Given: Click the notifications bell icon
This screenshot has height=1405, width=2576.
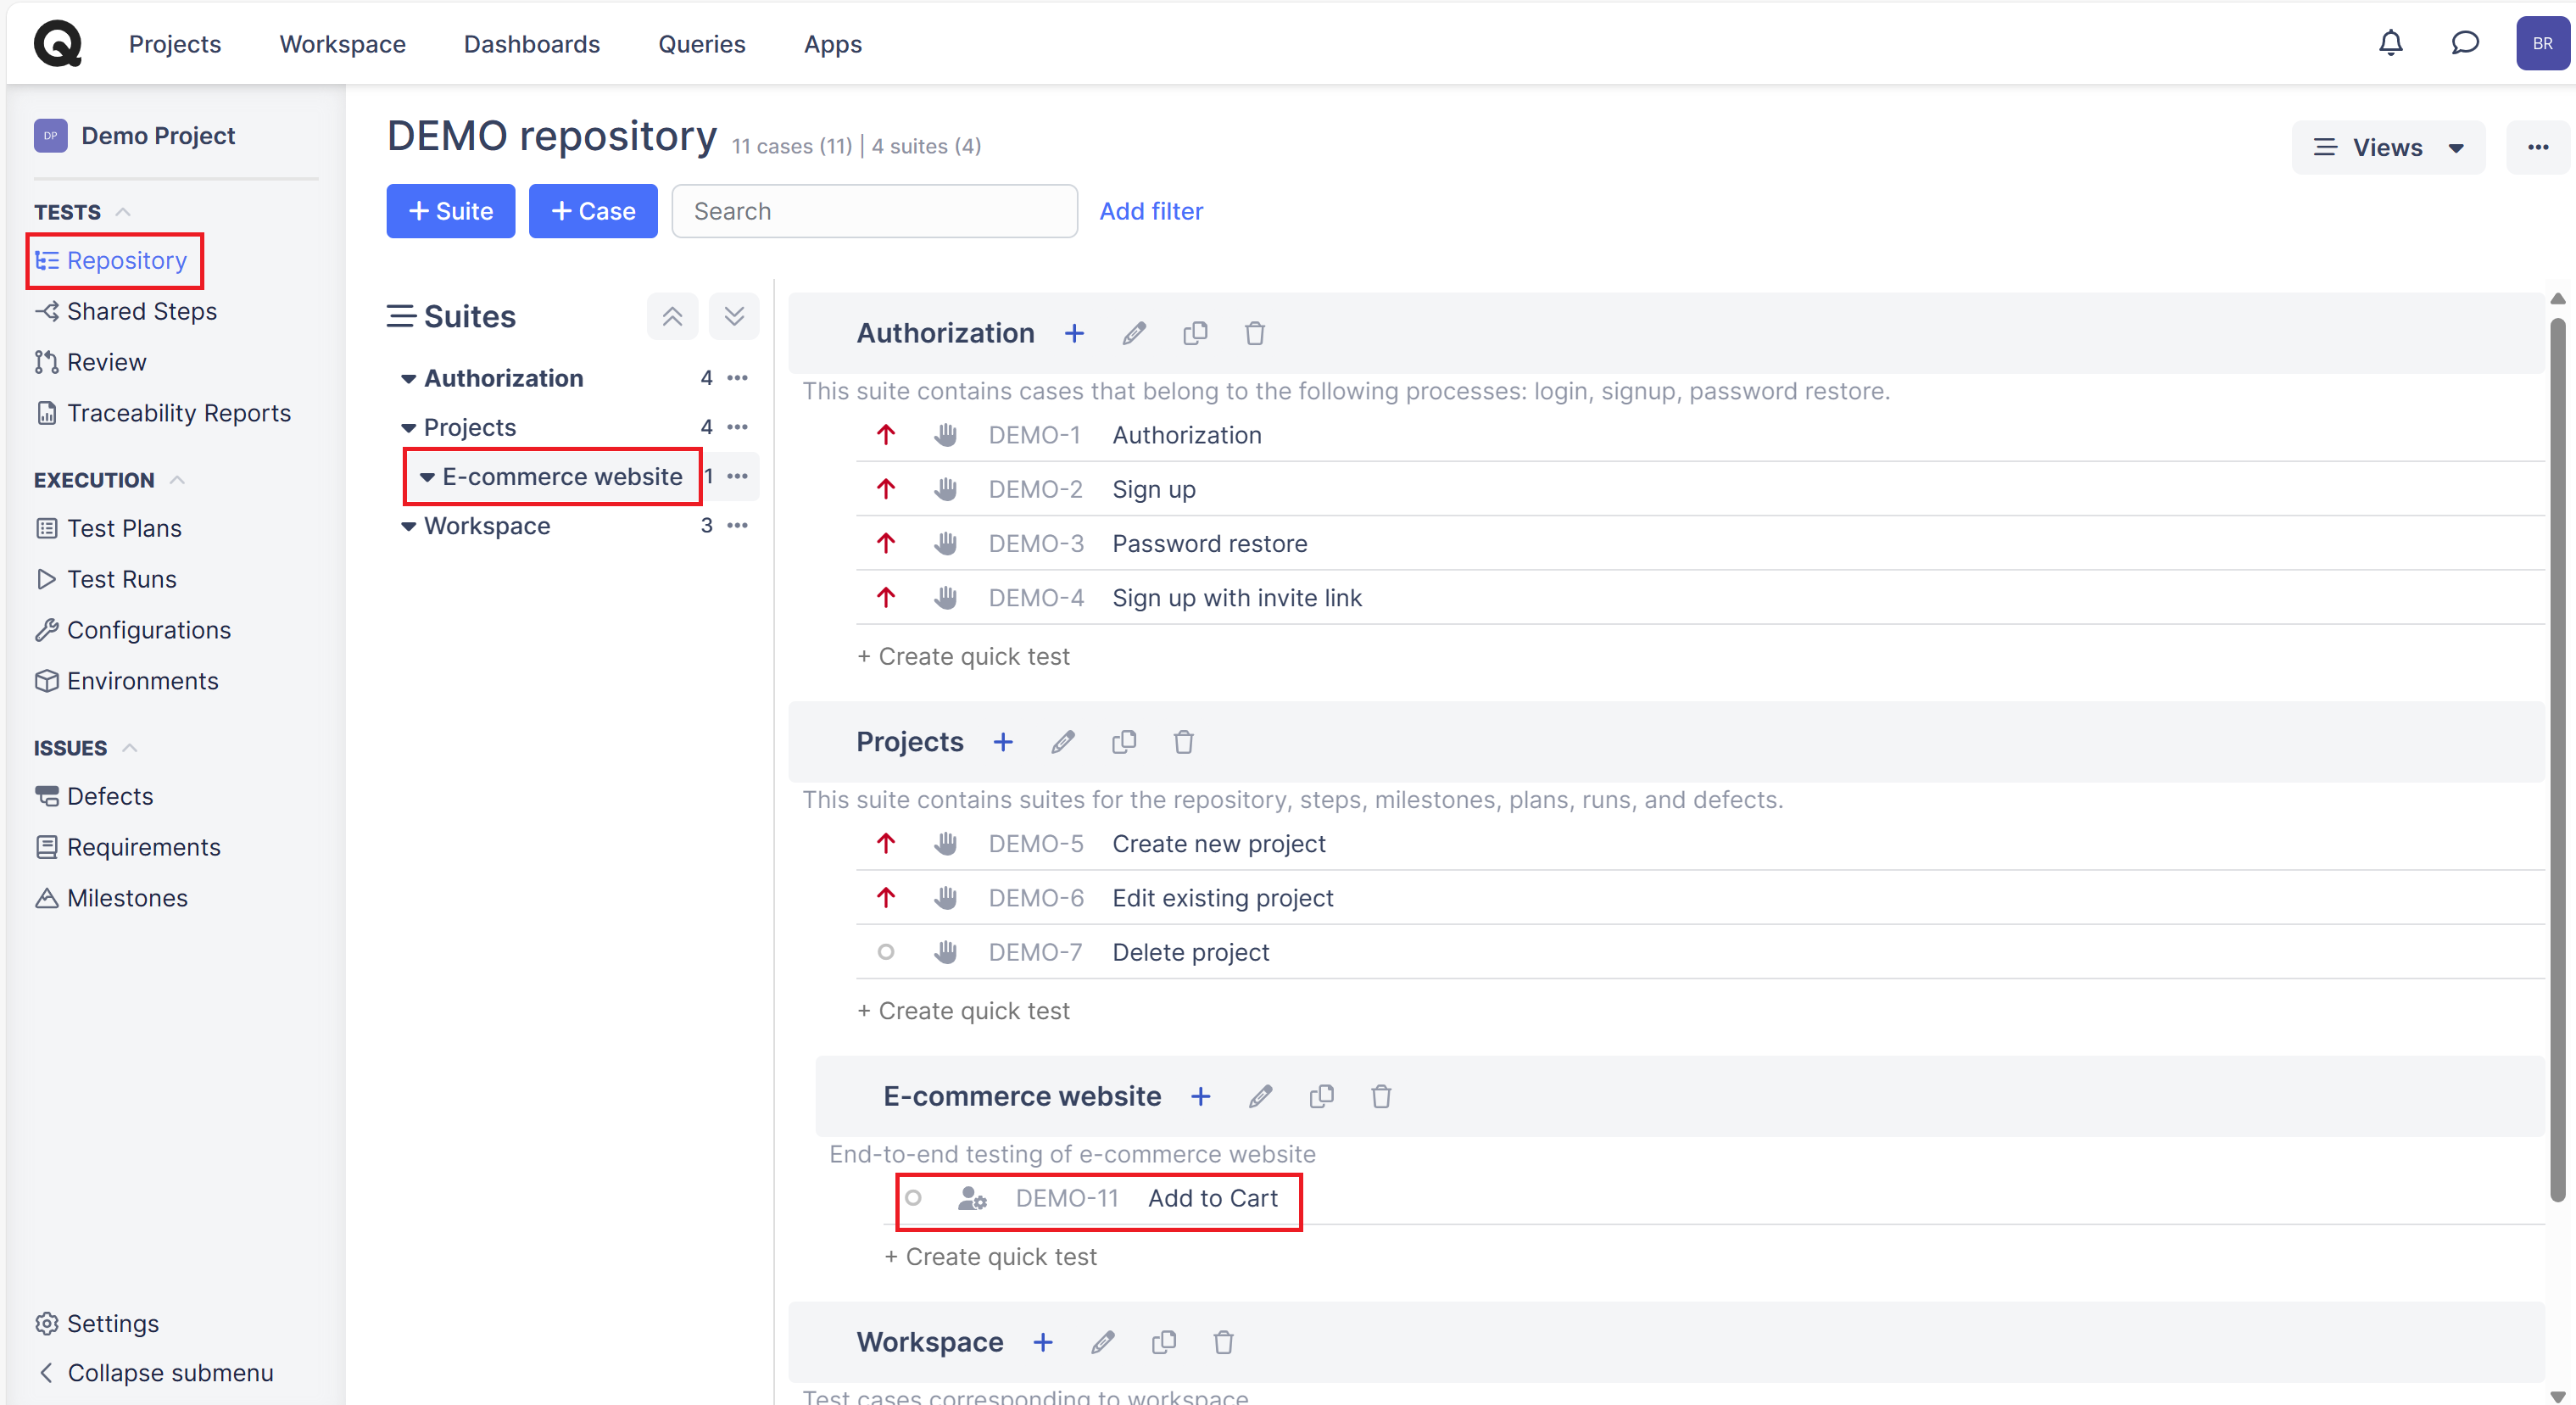Looking at the screenshot, I should tap(2390, 43).
